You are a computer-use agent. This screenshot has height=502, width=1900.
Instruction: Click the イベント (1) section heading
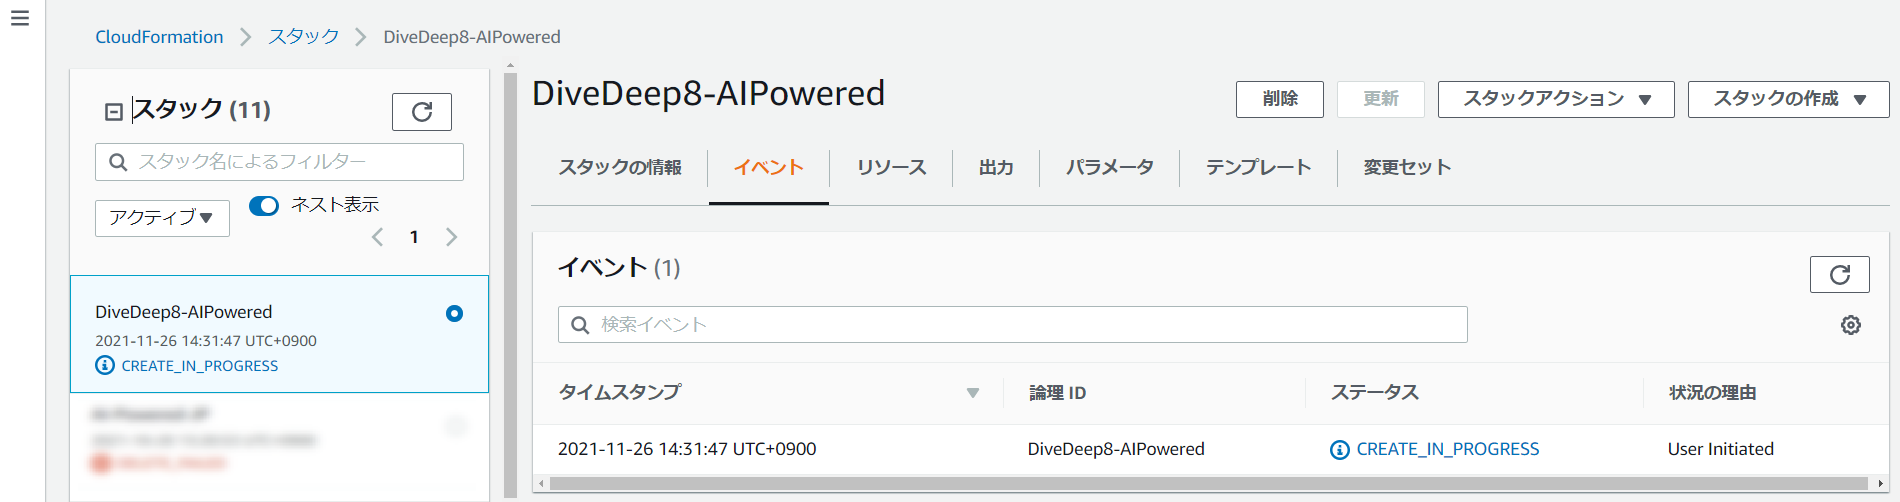coord(619,268)
